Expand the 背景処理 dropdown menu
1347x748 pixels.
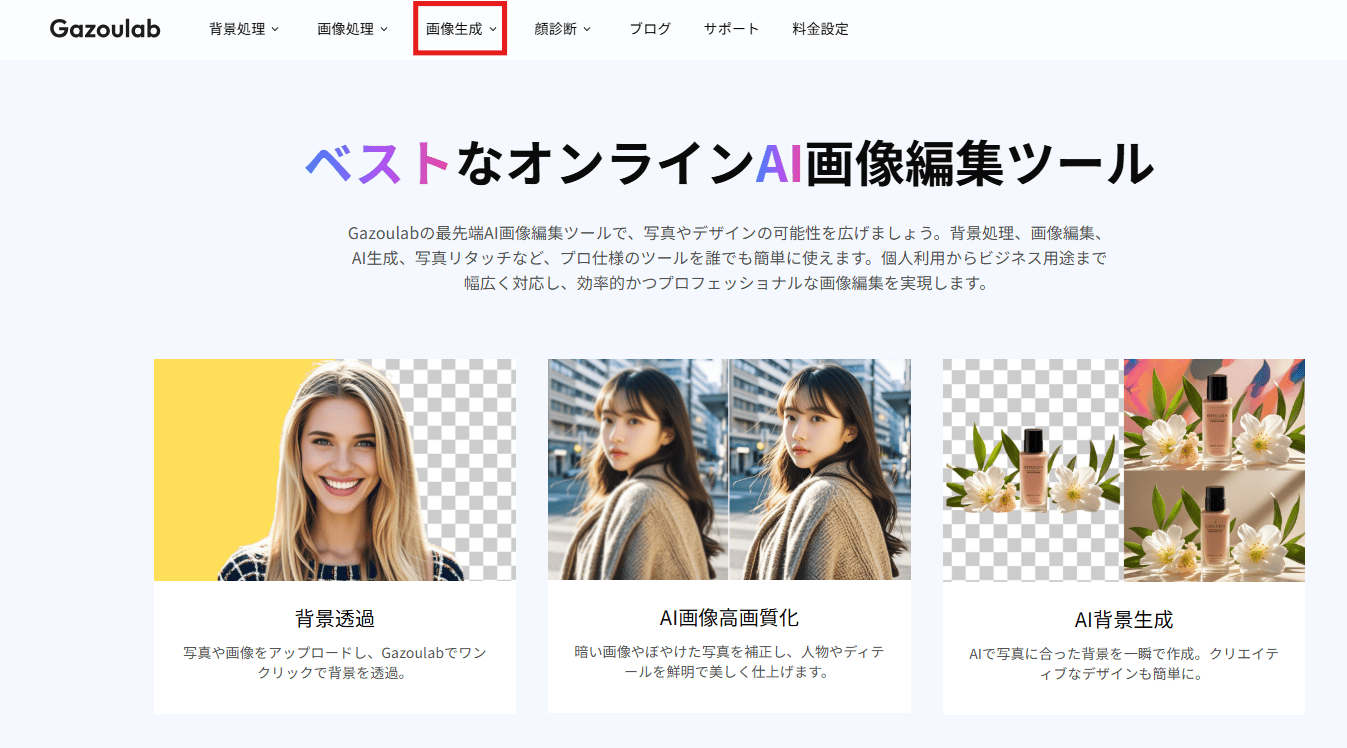(242, 29)
